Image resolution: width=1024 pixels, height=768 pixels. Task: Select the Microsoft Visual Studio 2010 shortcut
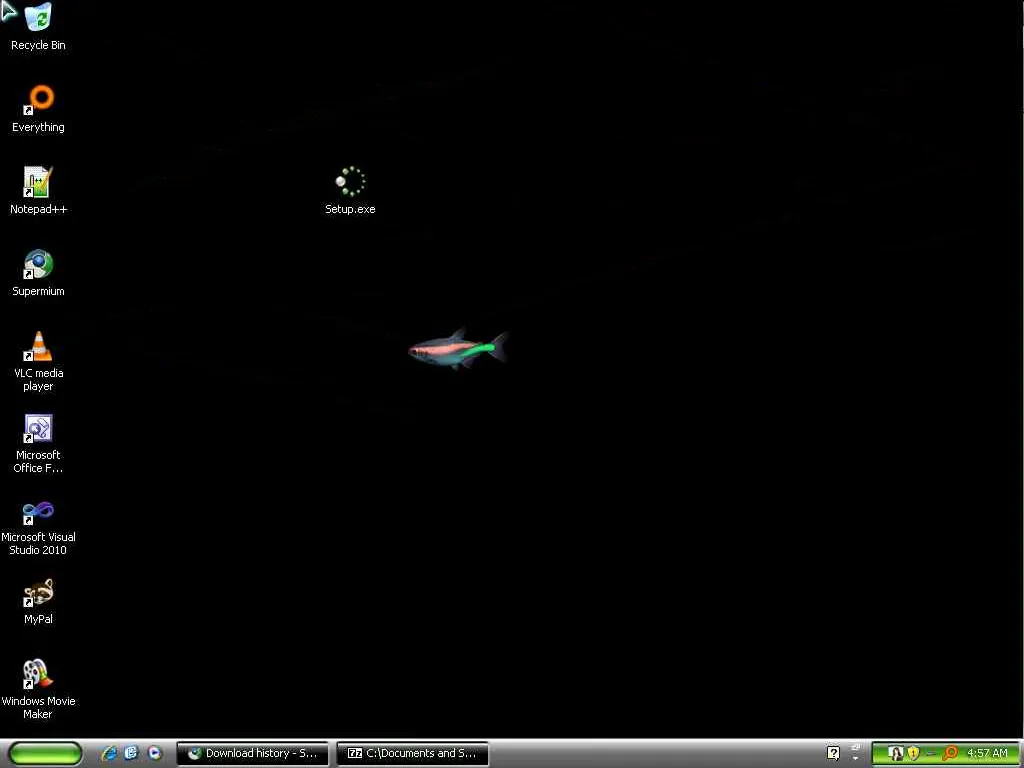click(38, 526)
